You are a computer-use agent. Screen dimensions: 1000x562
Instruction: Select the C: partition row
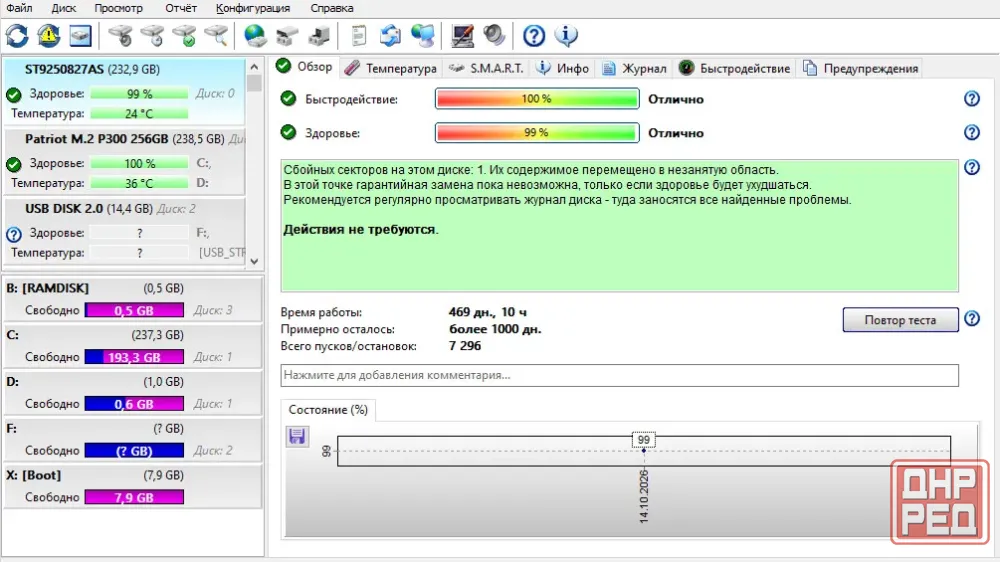133,345
